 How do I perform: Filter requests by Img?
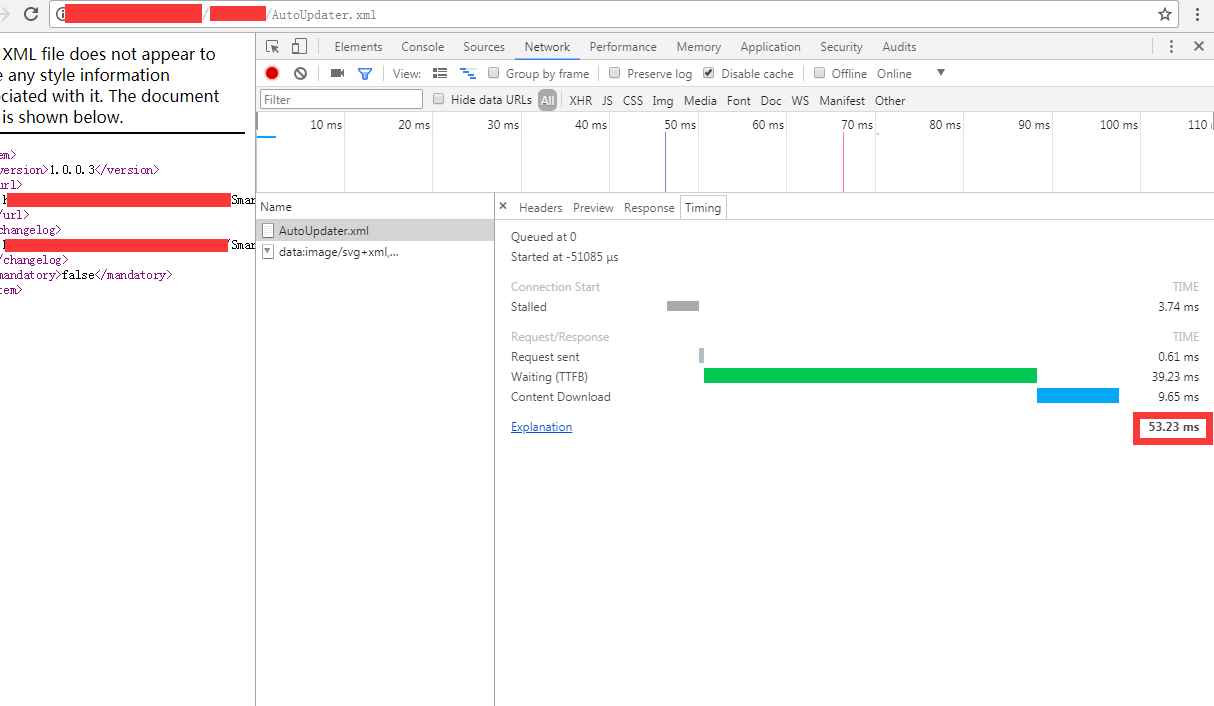click(663, 100)
